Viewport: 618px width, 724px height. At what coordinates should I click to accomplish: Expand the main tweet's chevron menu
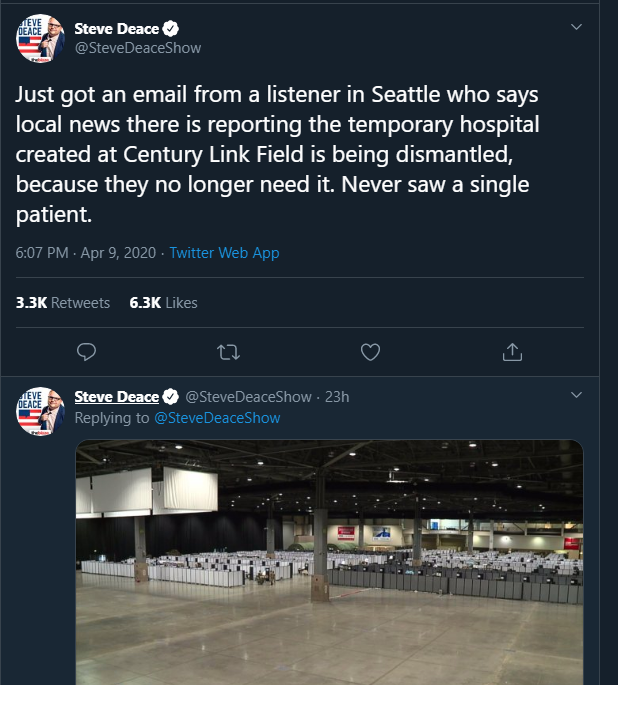point(576,27)
